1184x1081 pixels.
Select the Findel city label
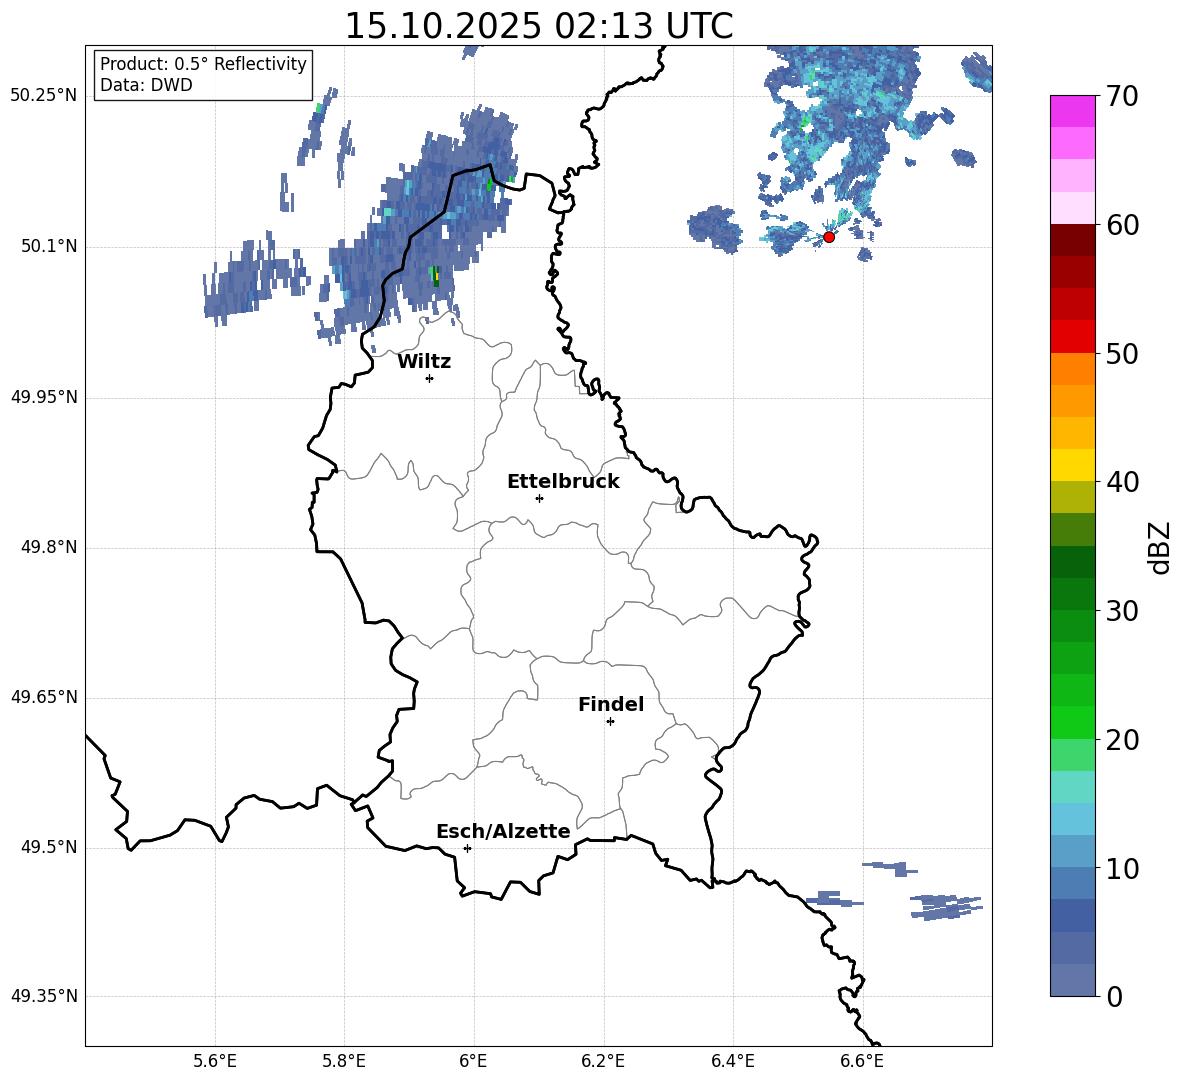[x=611, y=704]
